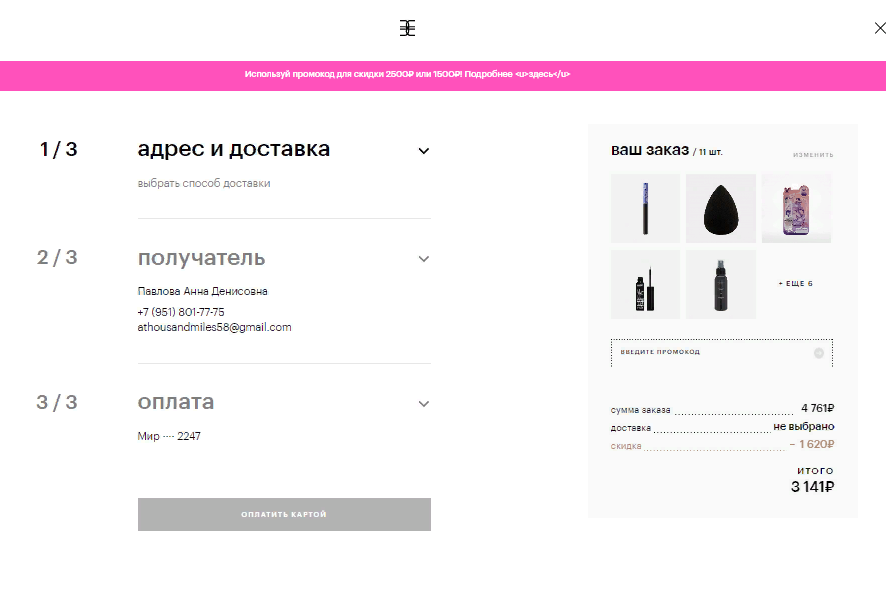Select the получатель step heading
Screen dimensions: 886x592
[201, 258]
